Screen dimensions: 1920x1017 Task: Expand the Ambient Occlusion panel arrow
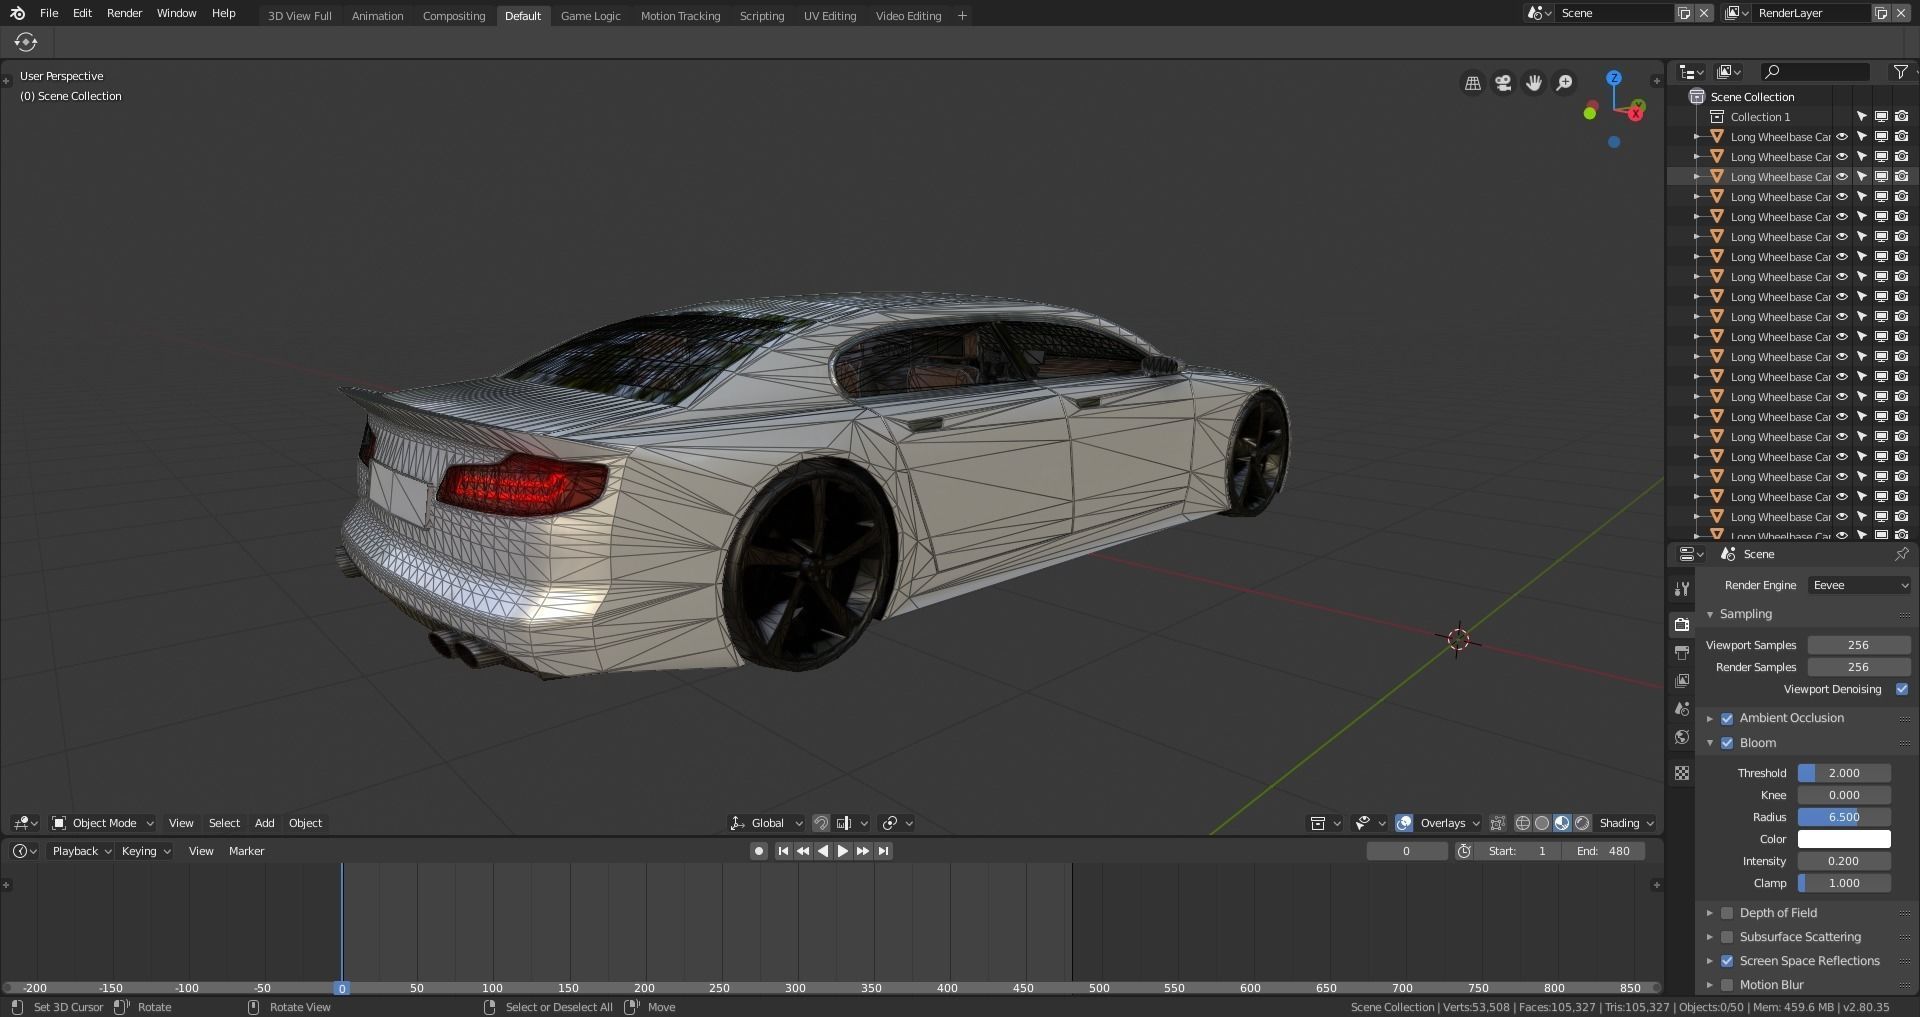click(1710, 718)
